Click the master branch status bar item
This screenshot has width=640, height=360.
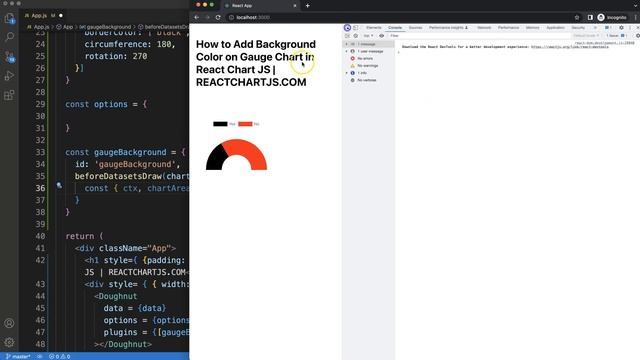click(18, 356)
